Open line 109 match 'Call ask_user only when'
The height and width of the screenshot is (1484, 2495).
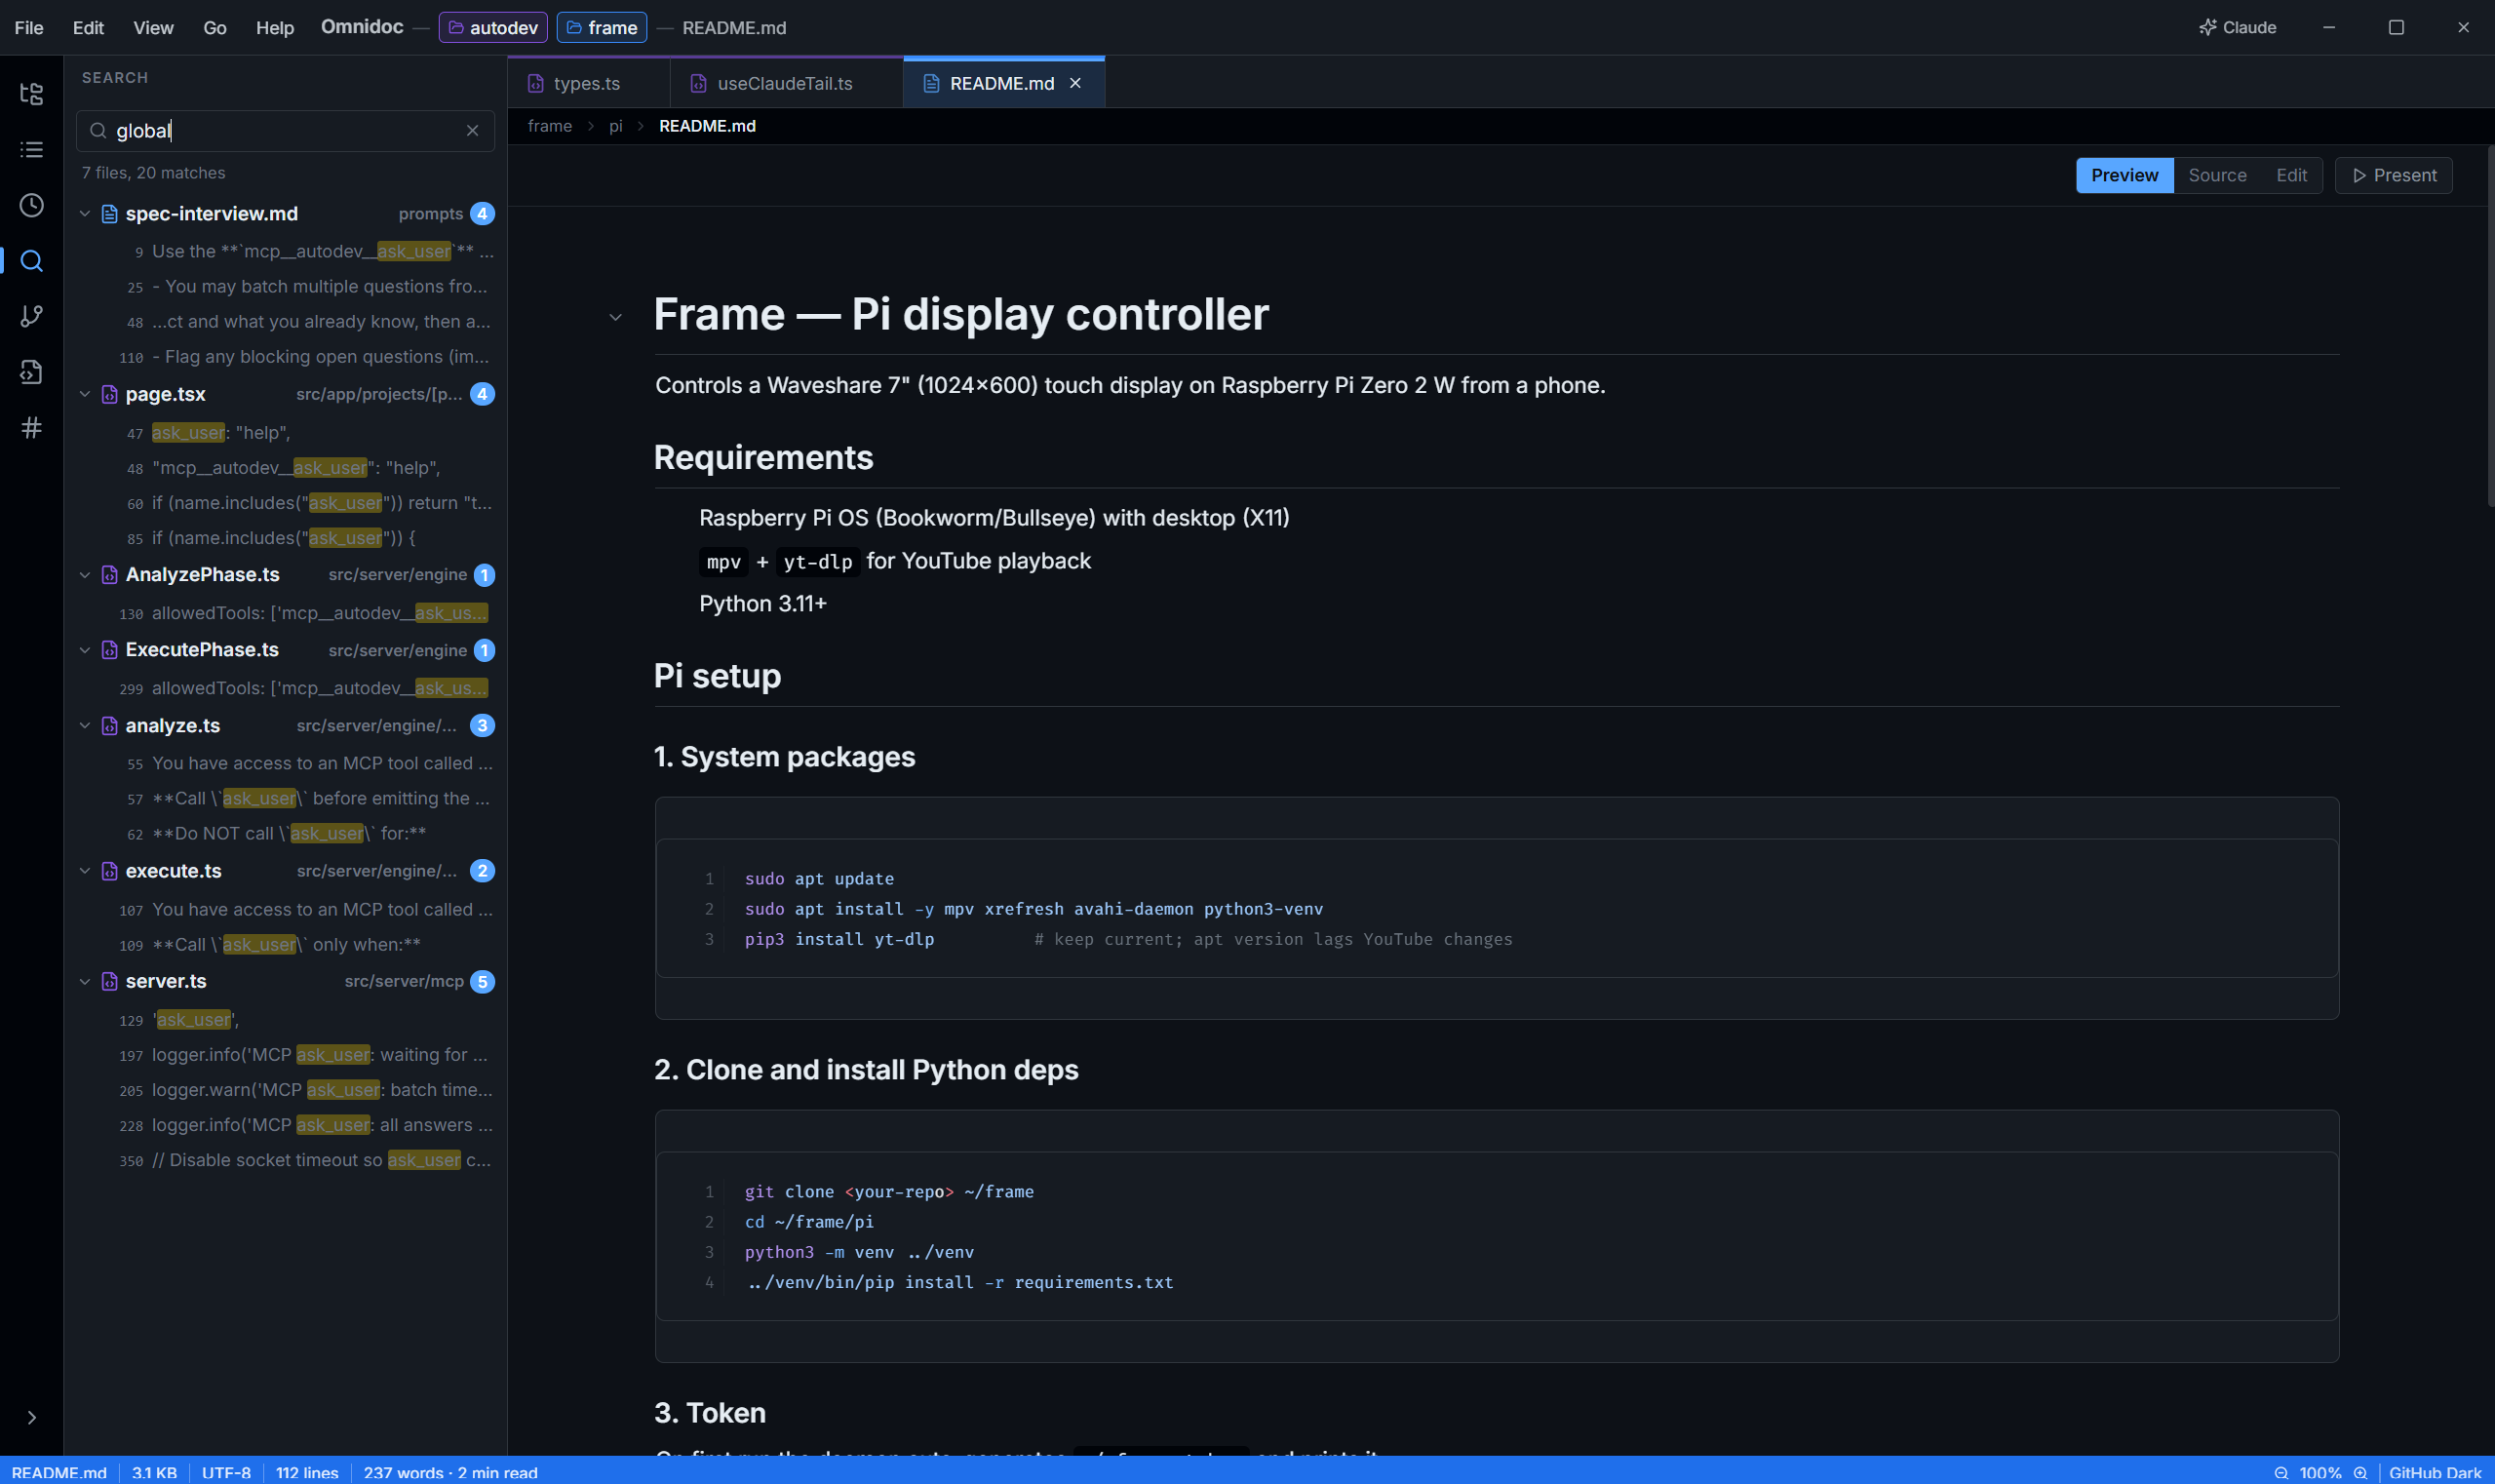click(286, 945)
